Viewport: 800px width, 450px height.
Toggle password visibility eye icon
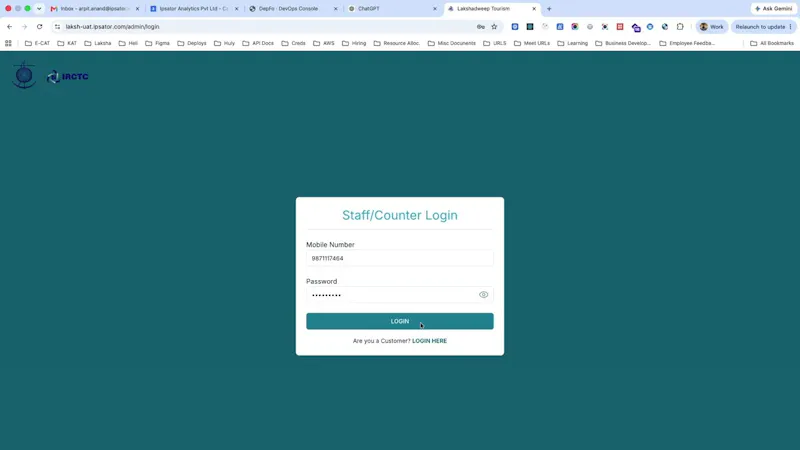(483, 294)
